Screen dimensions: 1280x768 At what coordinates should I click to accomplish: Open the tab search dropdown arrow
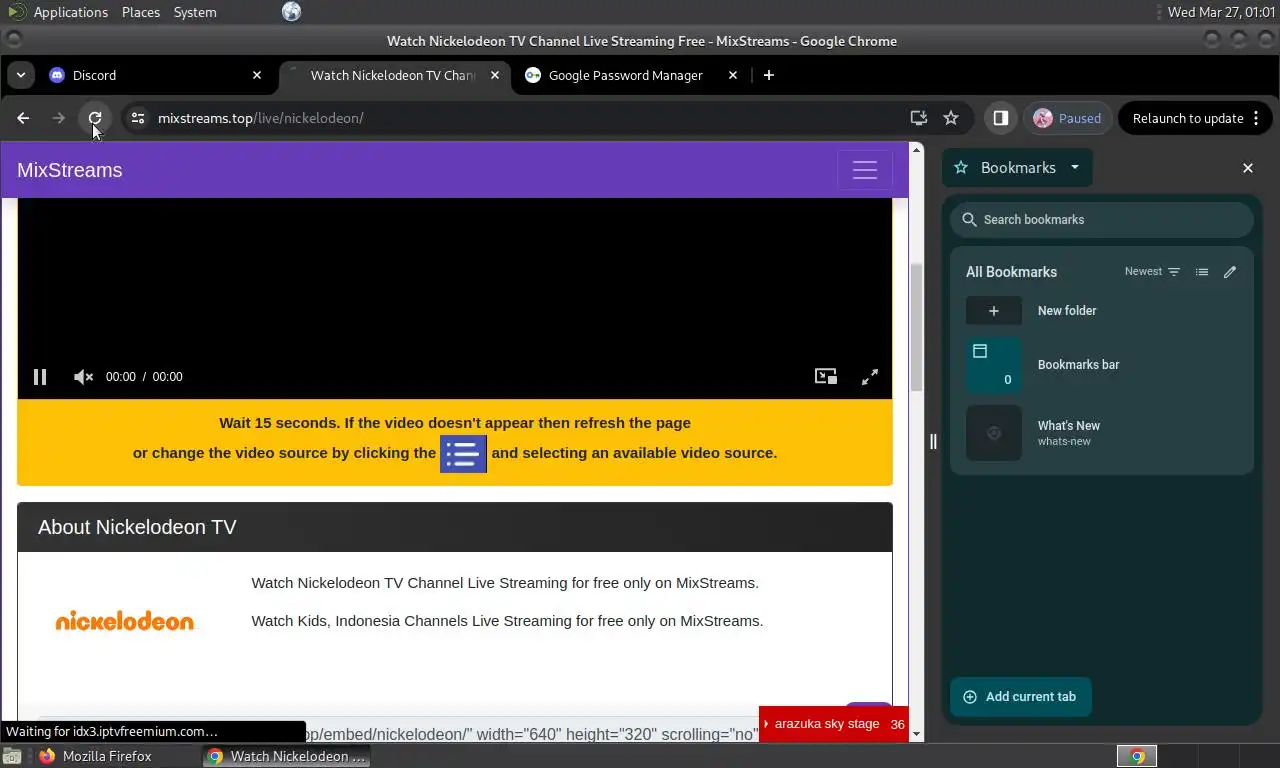[x=21, y=75]
